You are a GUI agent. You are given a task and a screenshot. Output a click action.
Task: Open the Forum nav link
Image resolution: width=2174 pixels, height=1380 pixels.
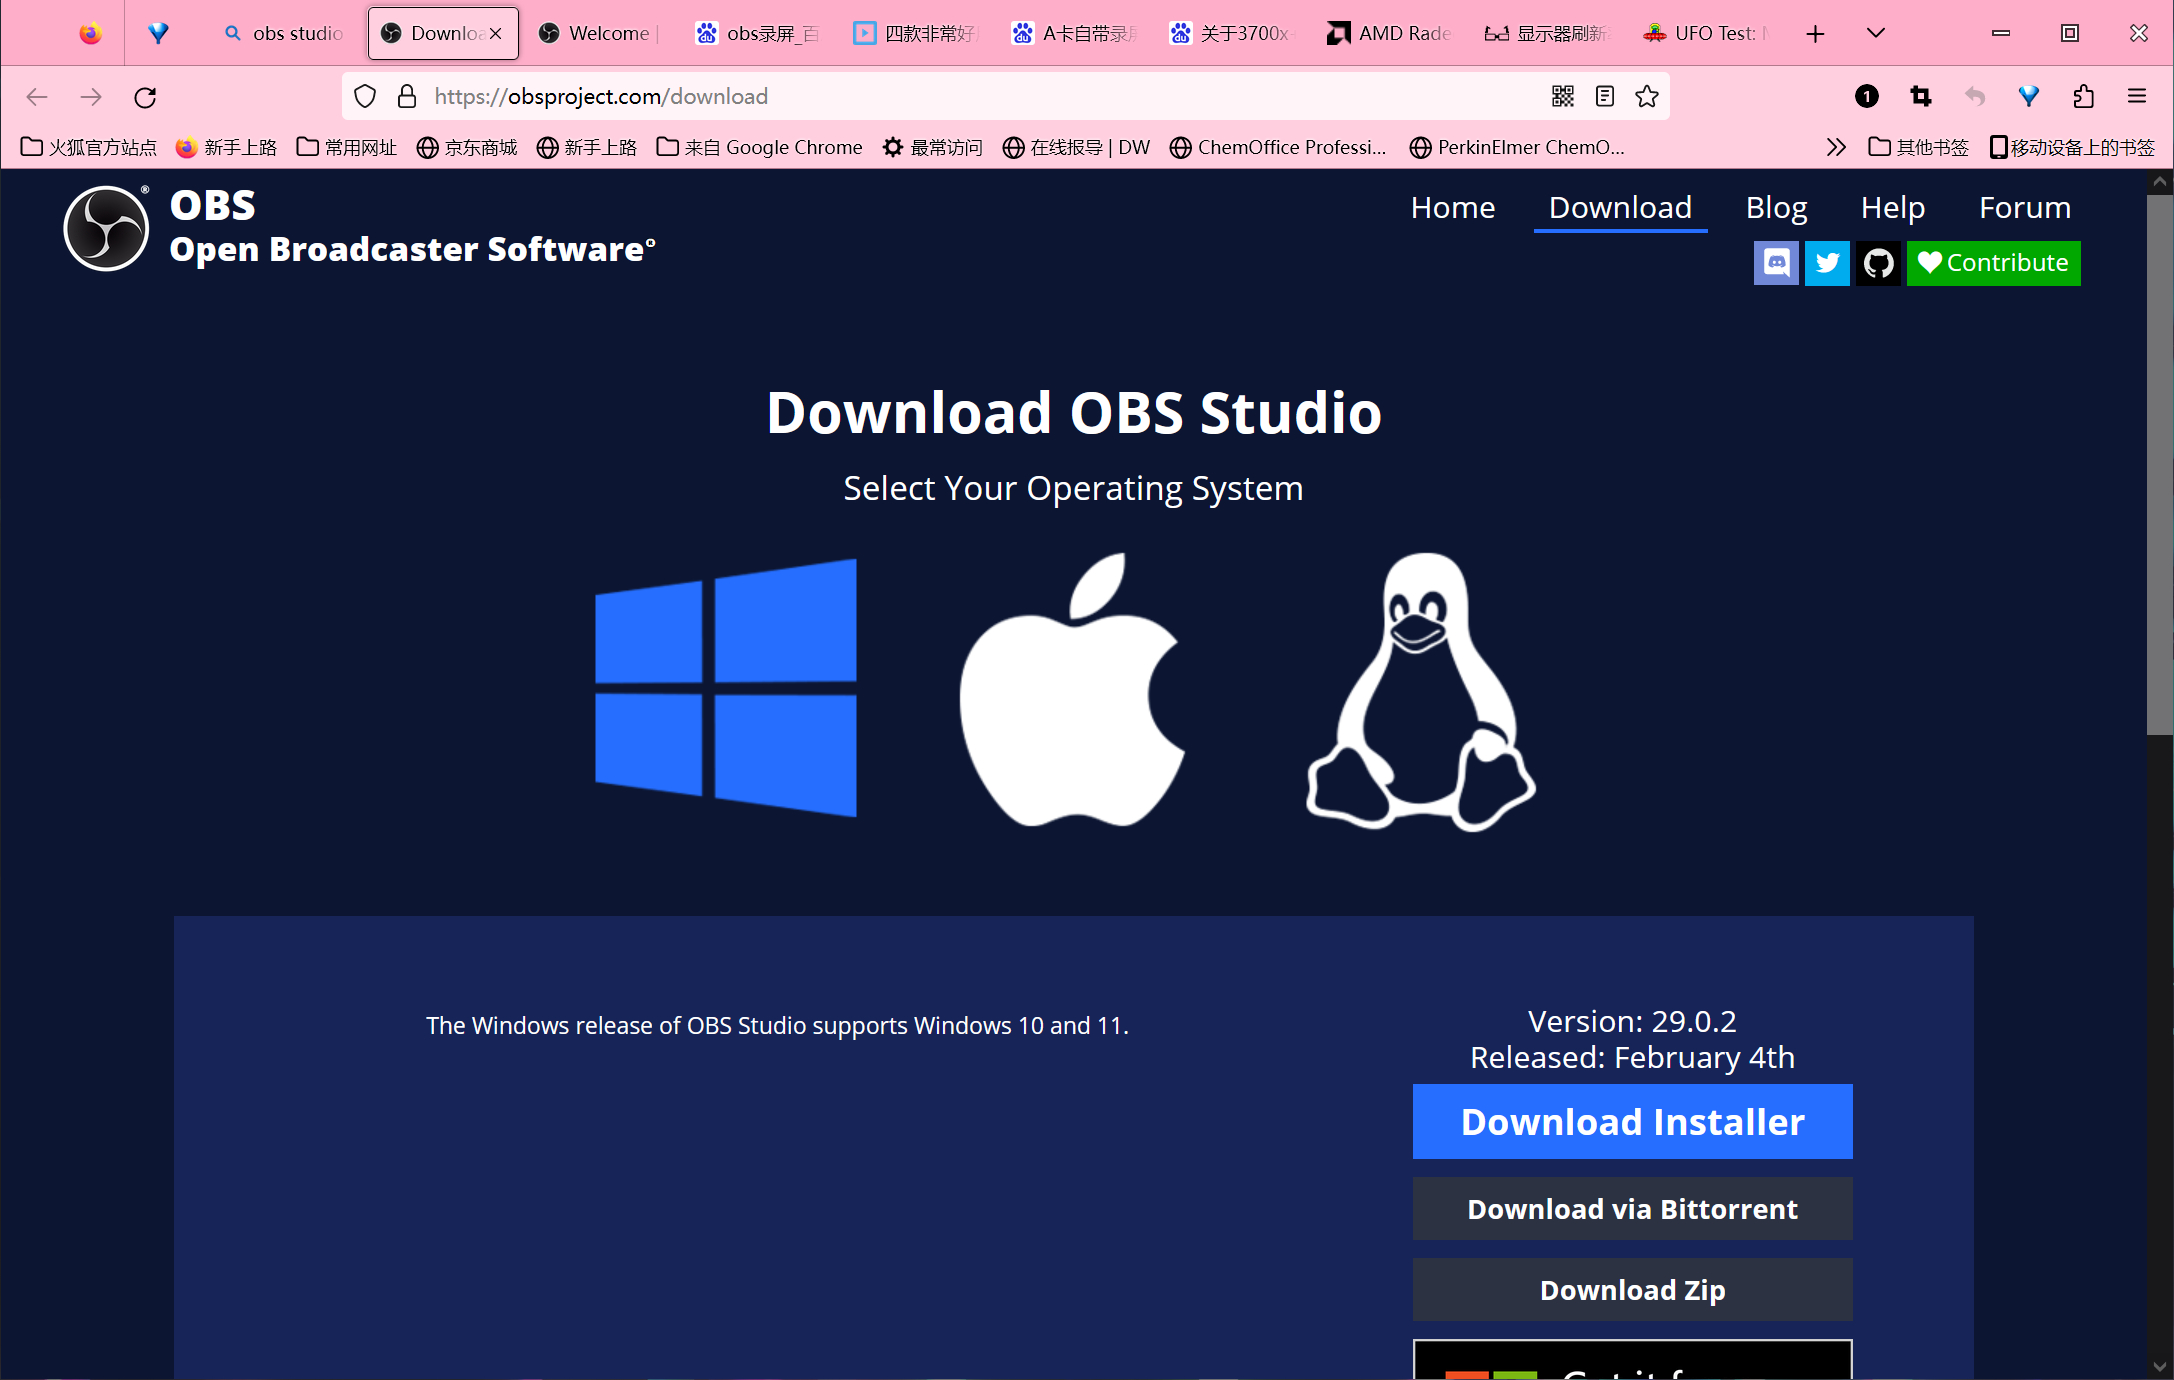[2025, 207]
